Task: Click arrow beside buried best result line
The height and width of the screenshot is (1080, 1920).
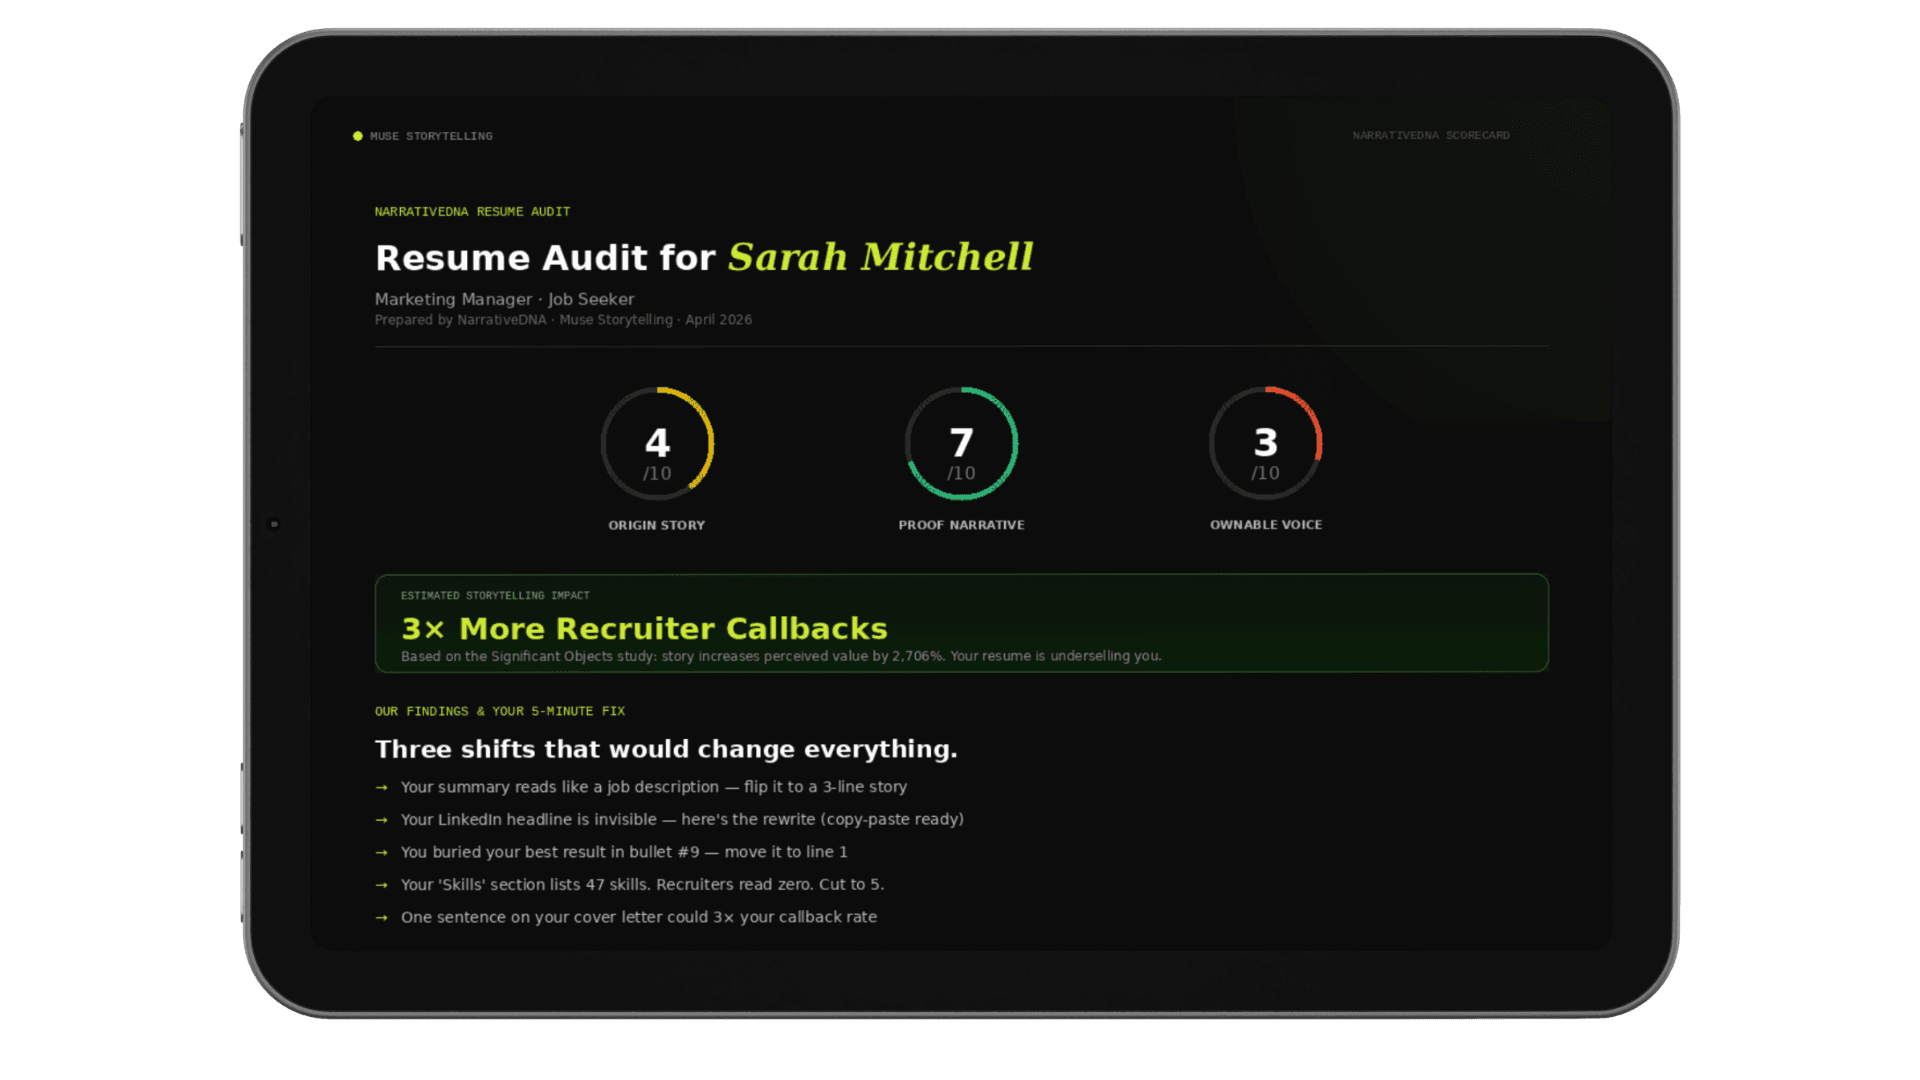Action: [x=381, y=853]
